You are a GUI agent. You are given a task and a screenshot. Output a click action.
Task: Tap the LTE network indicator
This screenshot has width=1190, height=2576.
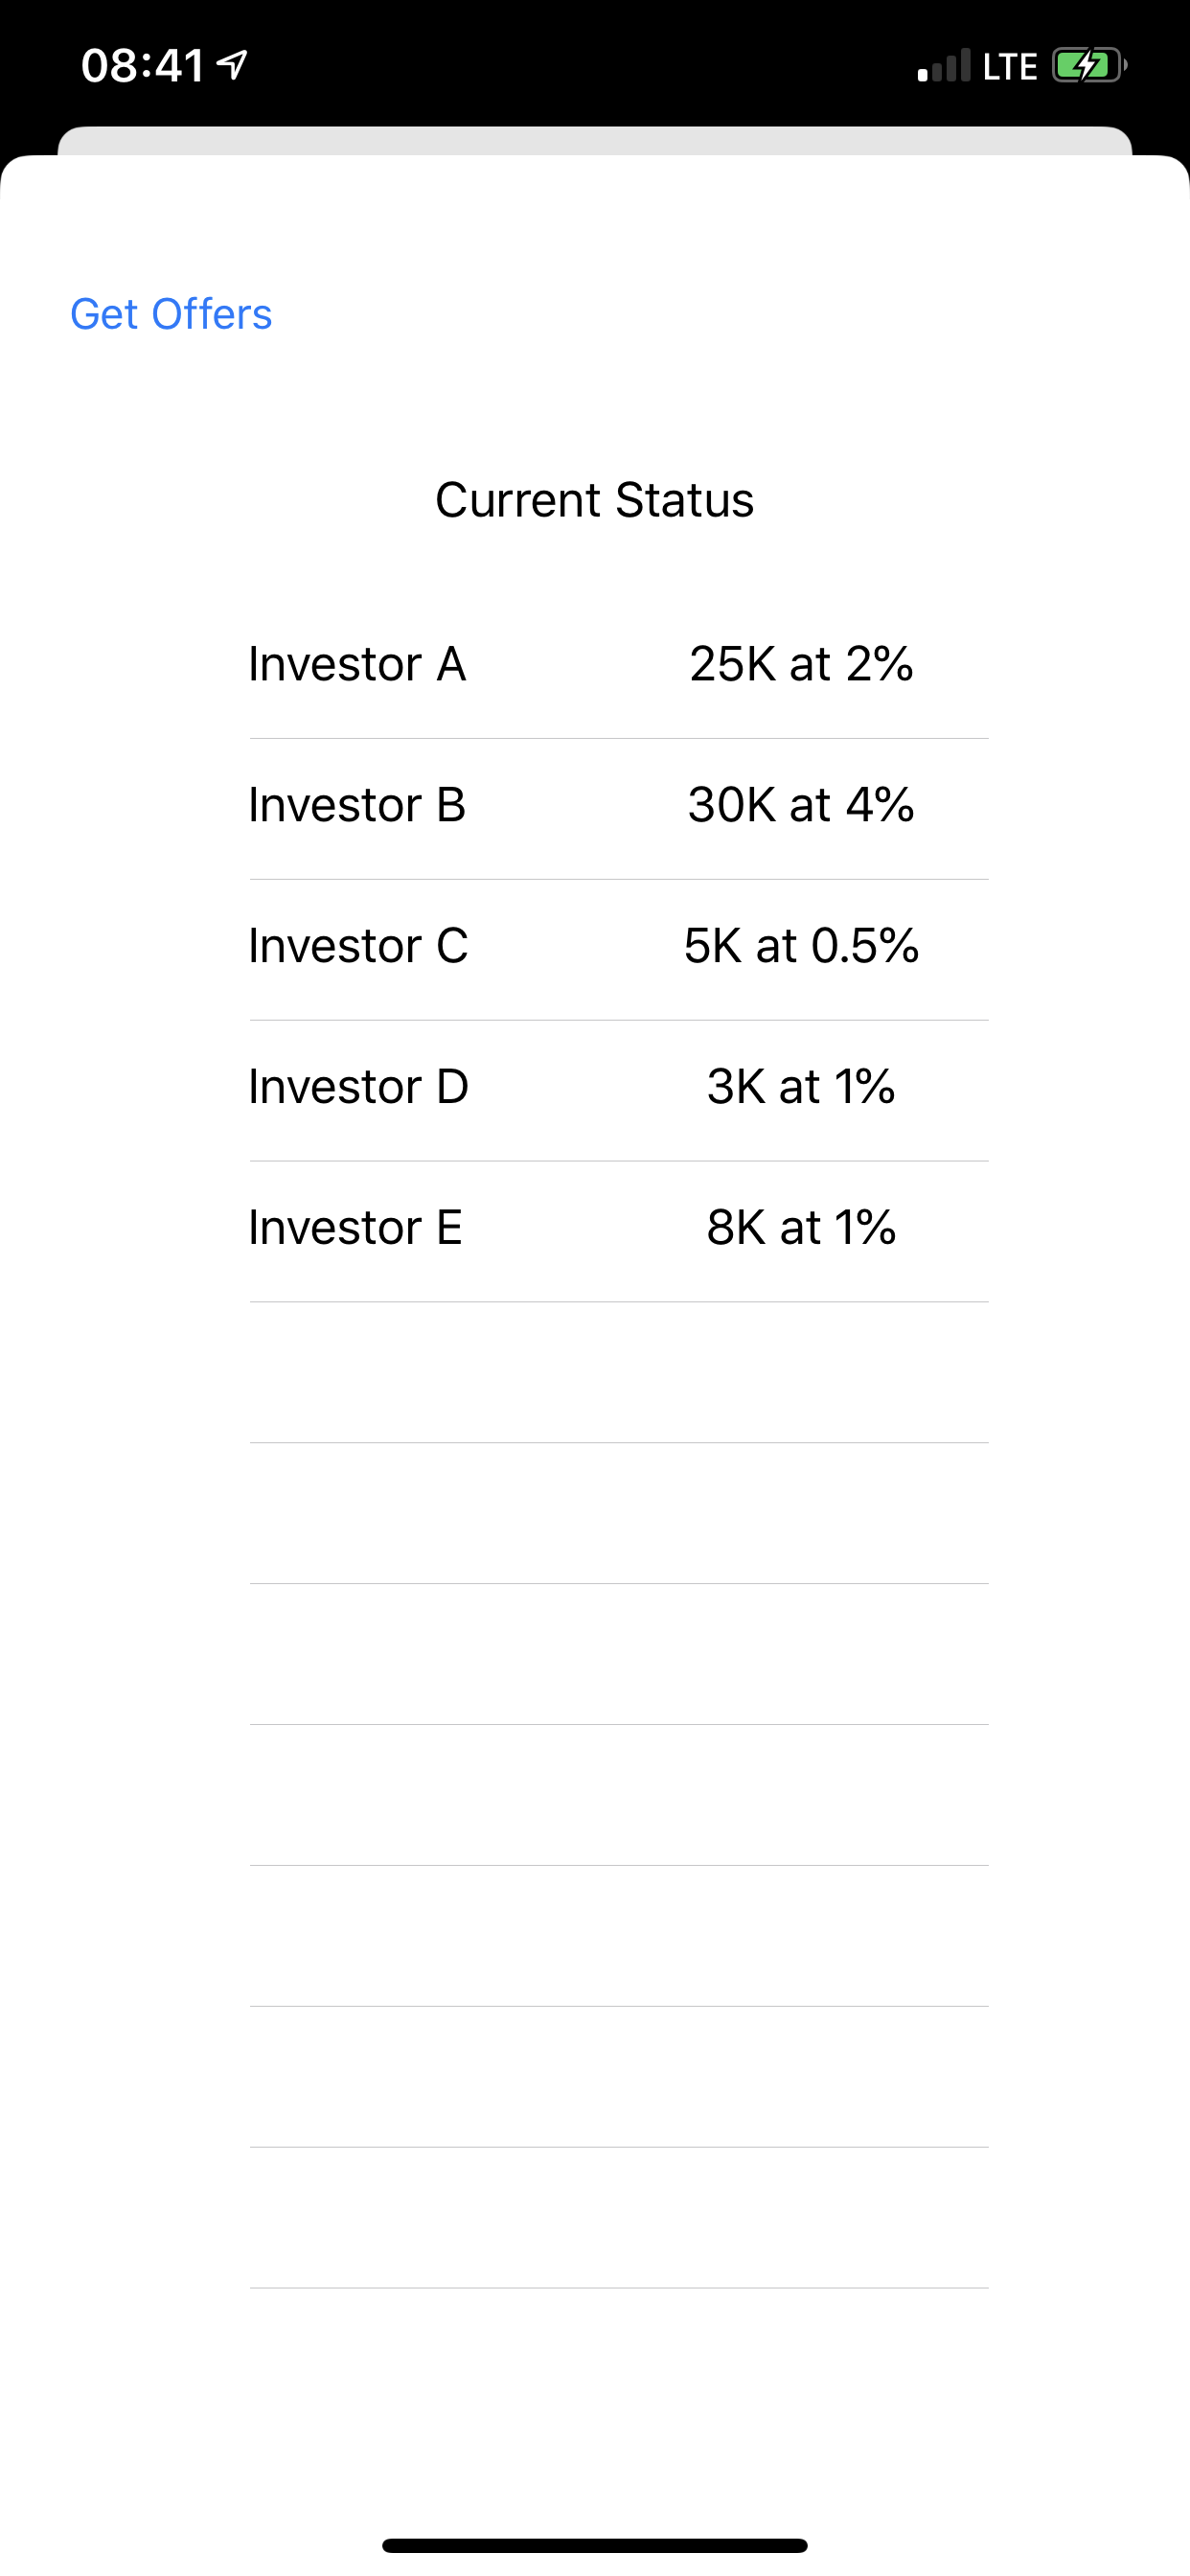click(1010, 66)
